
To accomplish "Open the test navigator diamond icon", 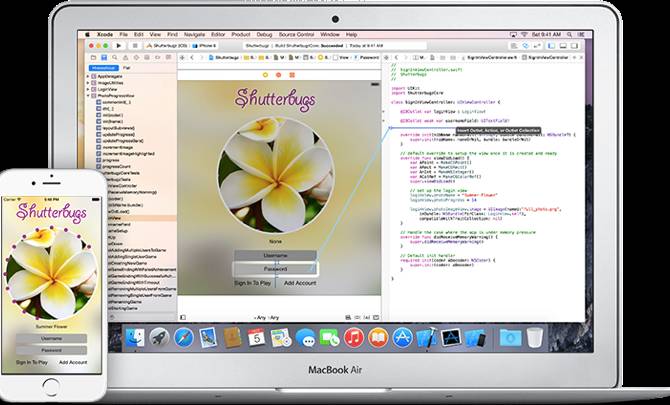I will [x=136, y=57].
